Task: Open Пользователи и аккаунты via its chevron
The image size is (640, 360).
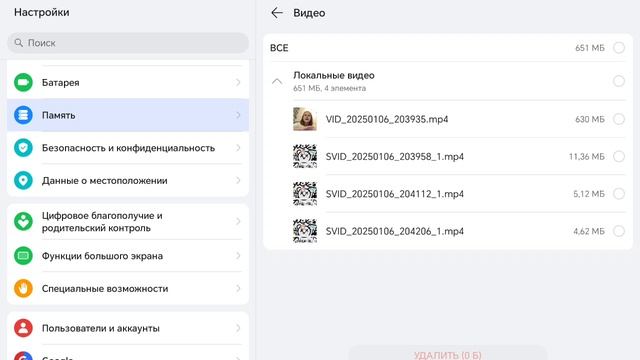Action: (x=238, y=328)
